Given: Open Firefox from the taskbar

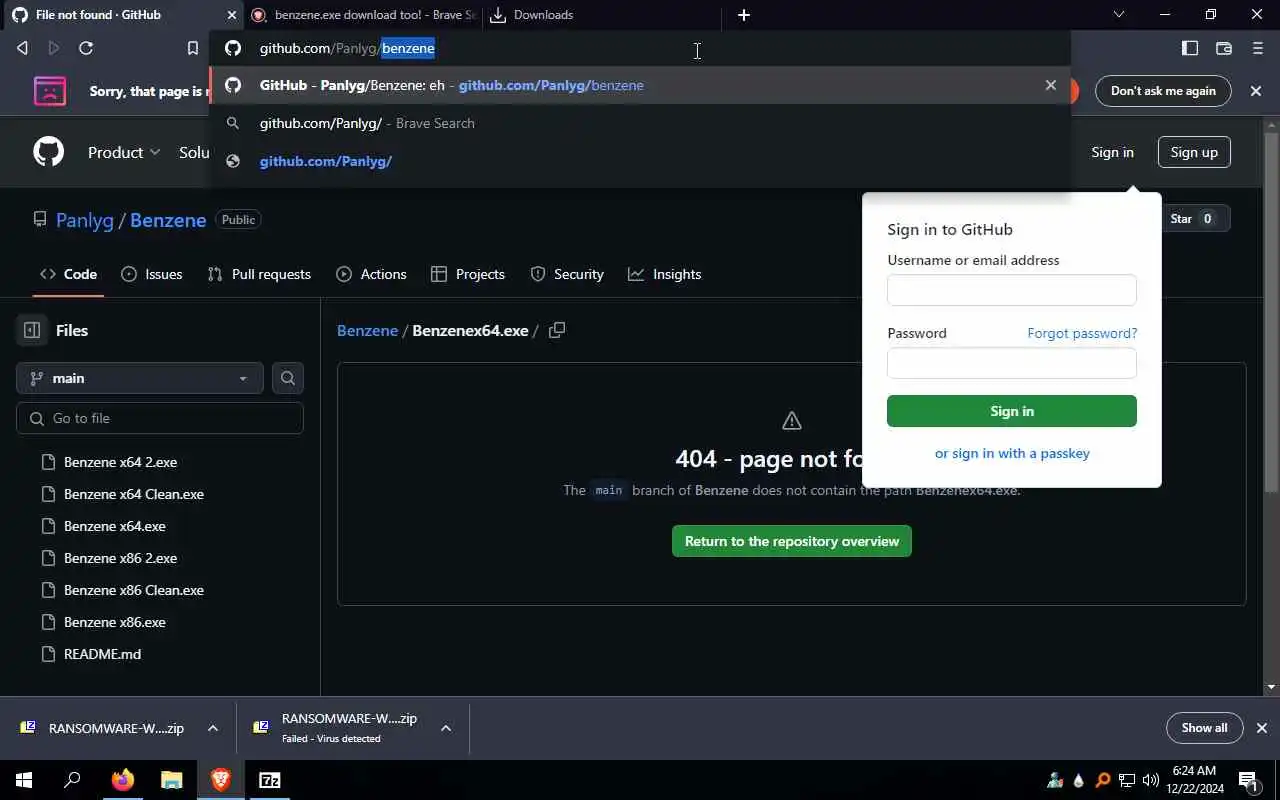Looking at the screenshot, I should [x=122, y=780].
